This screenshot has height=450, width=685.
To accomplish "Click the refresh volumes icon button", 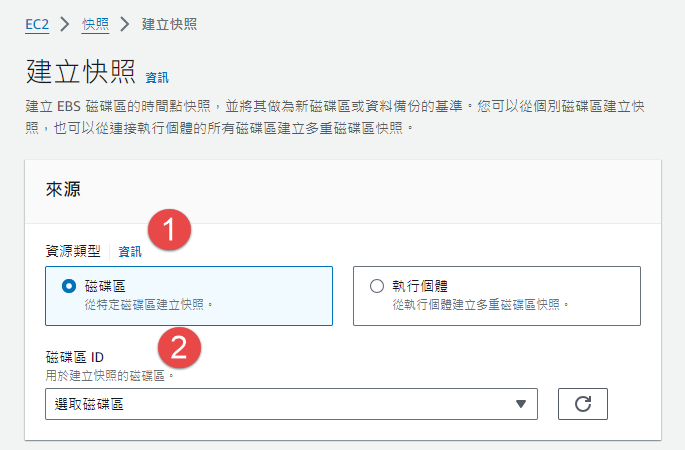I will [x=583, y=404].
